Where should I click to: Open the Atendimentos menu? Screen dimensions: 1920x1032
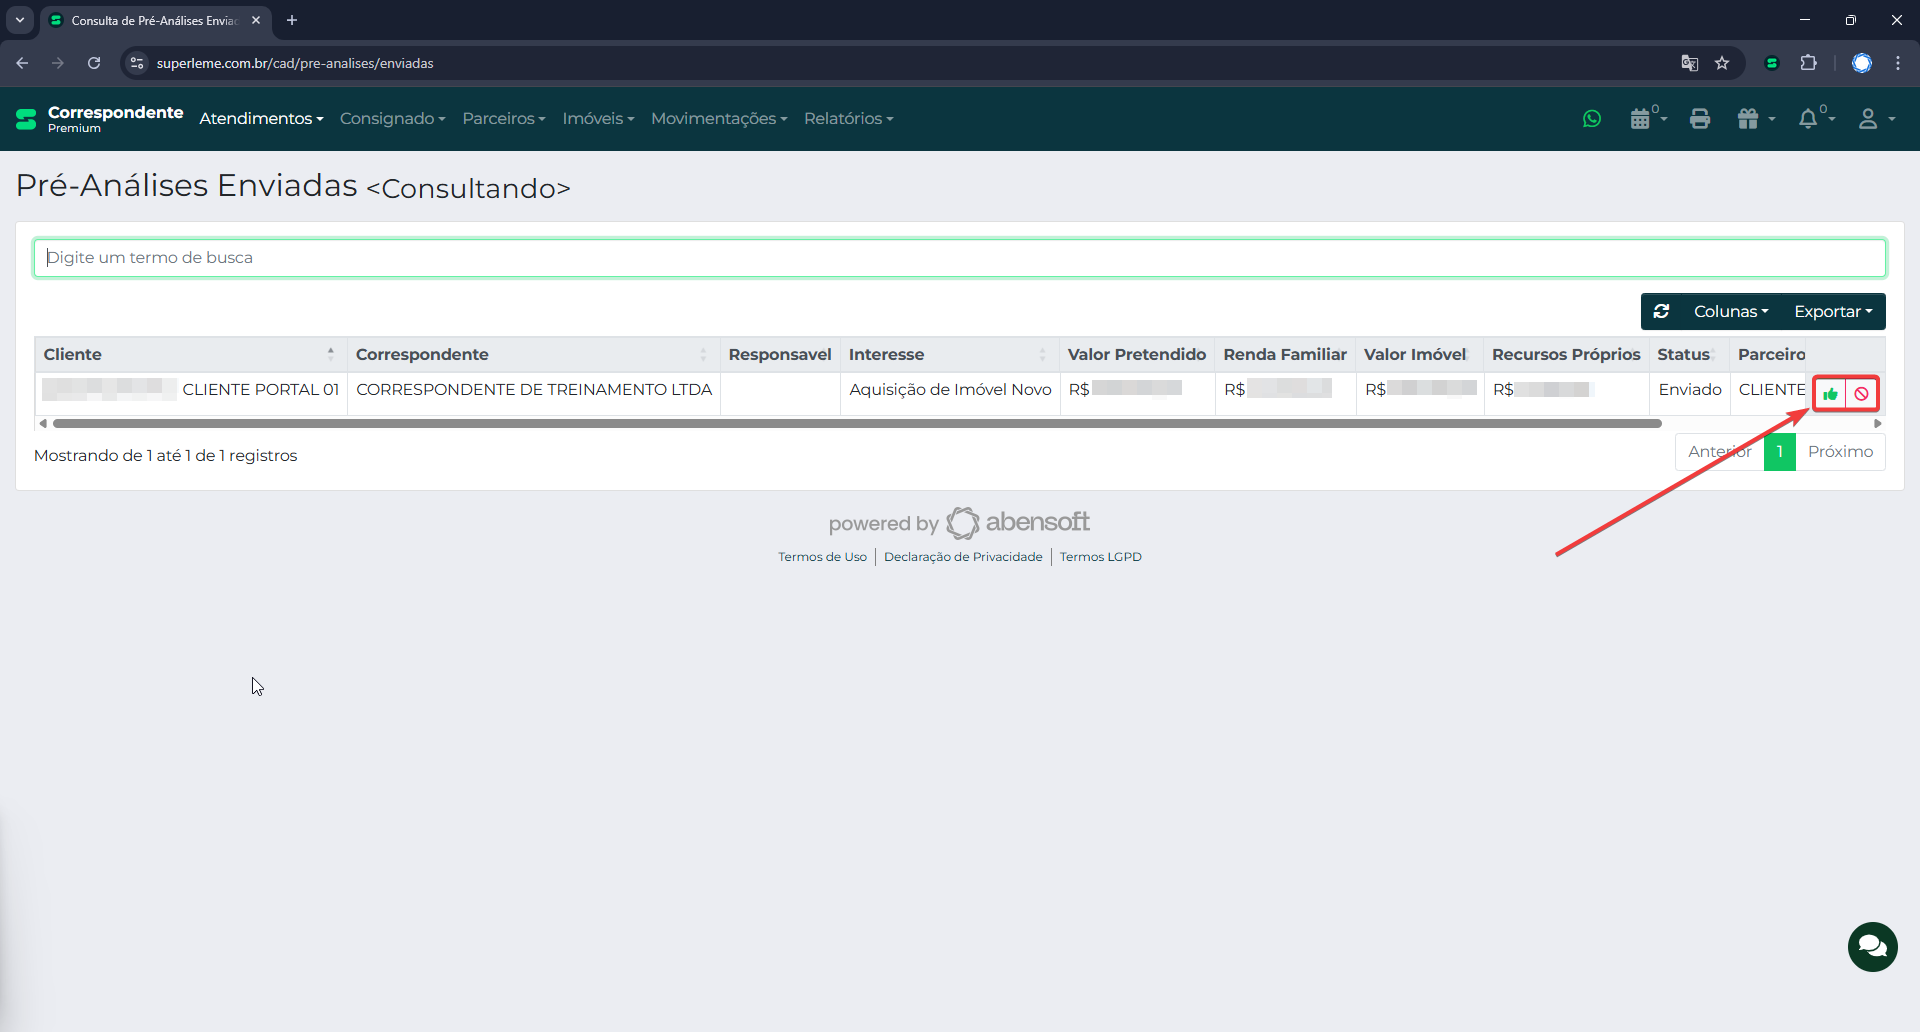click(x=261, y=118)
